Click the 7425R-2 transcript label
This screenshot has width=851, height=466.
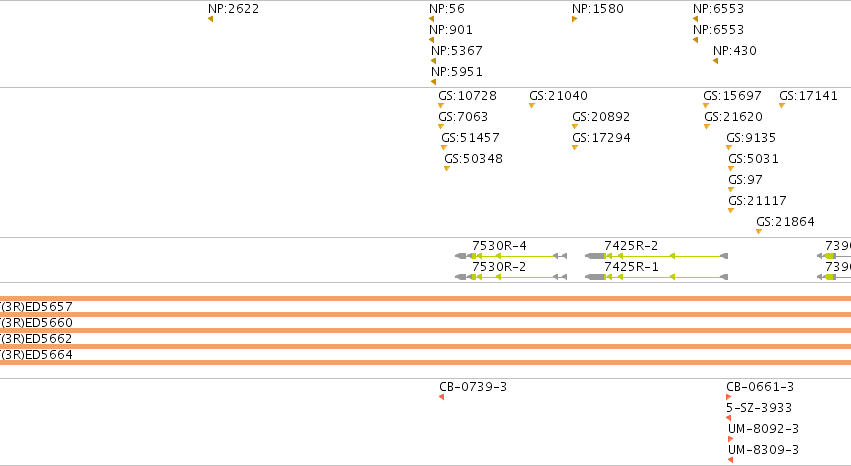point(631,246)
